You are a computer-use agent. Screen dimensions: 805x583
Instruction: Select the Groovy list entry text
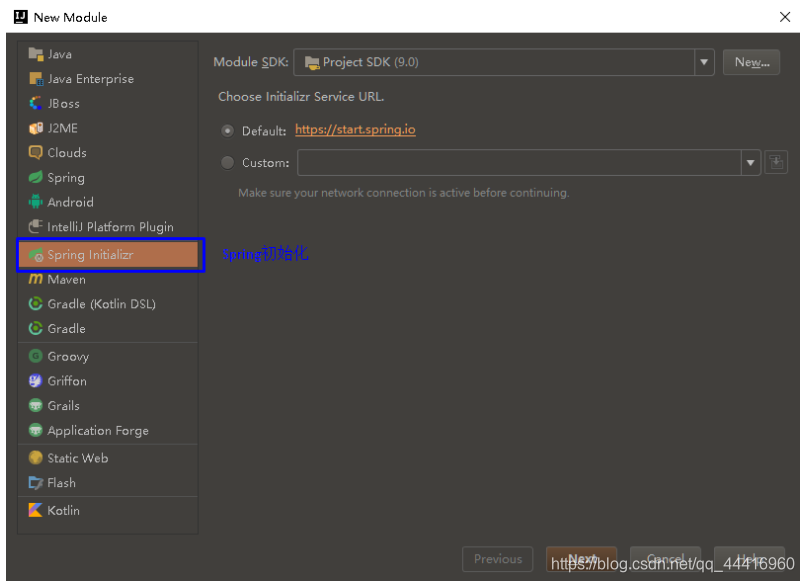pos(68,356)
